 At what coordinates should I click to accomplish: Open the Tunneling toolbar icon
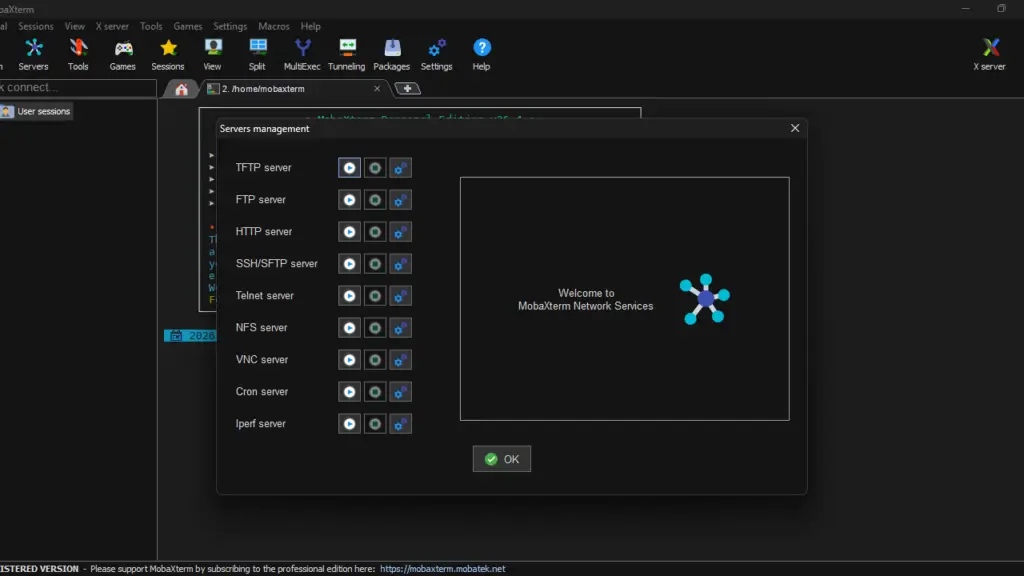pyautogui.click(x=347, y=54)
